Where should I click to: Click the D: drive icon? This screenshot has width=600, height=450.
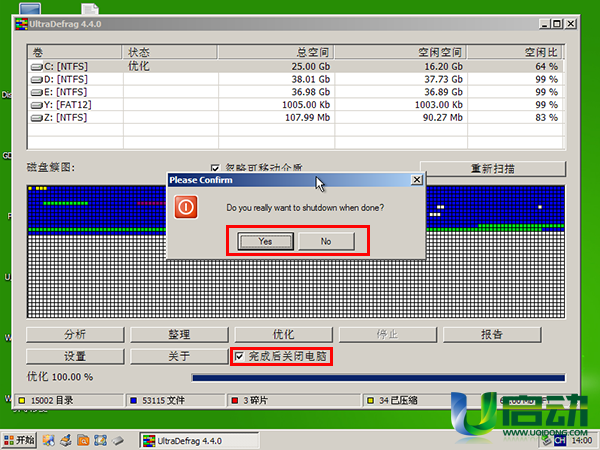tap(36, 80)
